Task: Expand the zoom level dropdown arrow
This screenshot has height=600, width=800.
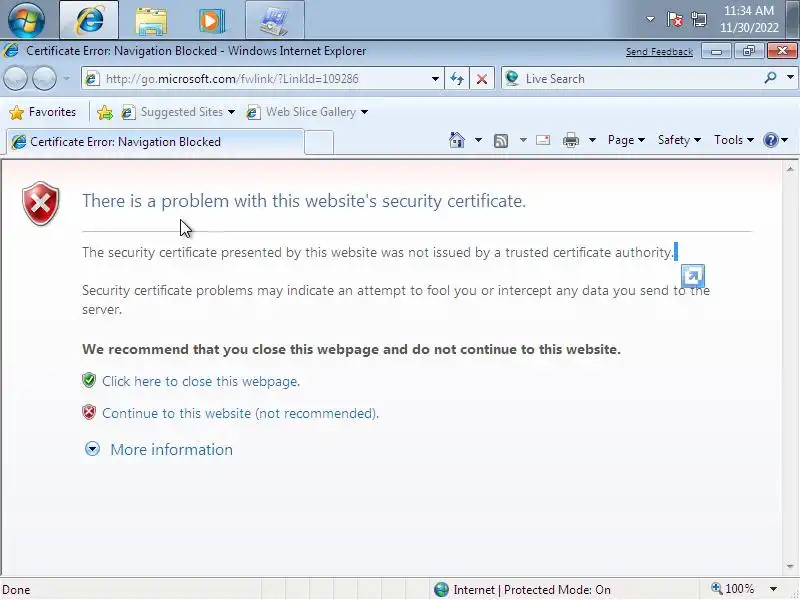Action: click(x=773, y=589)
